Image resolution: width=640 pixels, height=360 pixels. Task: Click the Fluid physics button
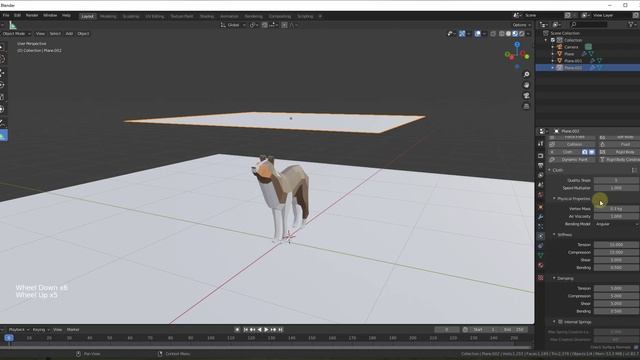pos(620,144)
